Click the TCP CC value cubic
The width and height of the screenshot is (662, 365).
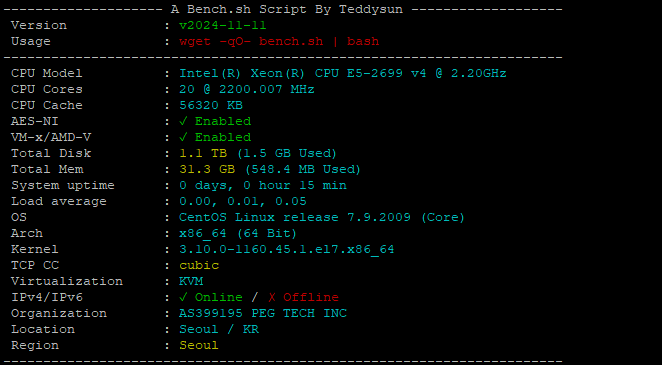(x=199, y=265)
